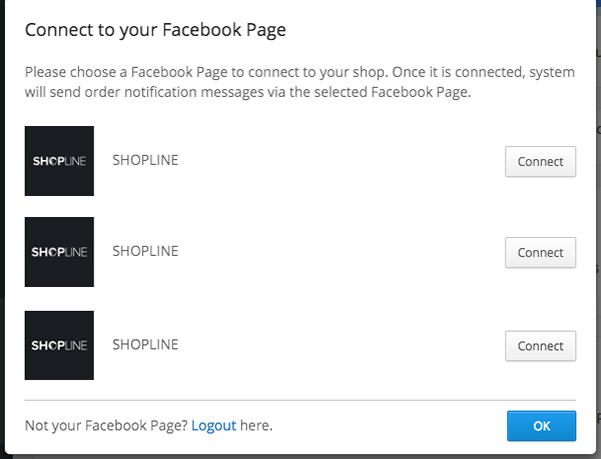Screen dimensions: 601x459
Task: Pick the third SHOPLINE page name label
Action: [145, 345]
